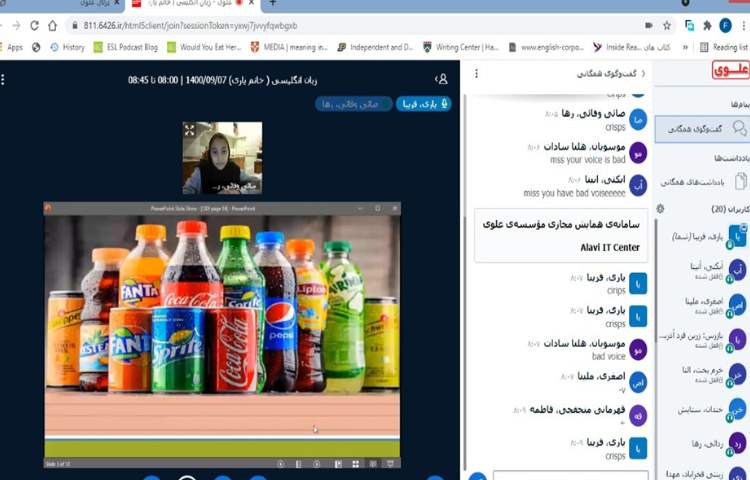Image resolution: width=750 pixels, height=480 pixels.
Task: Open Chrome three-dot menu
Action: tap(744, 26)
